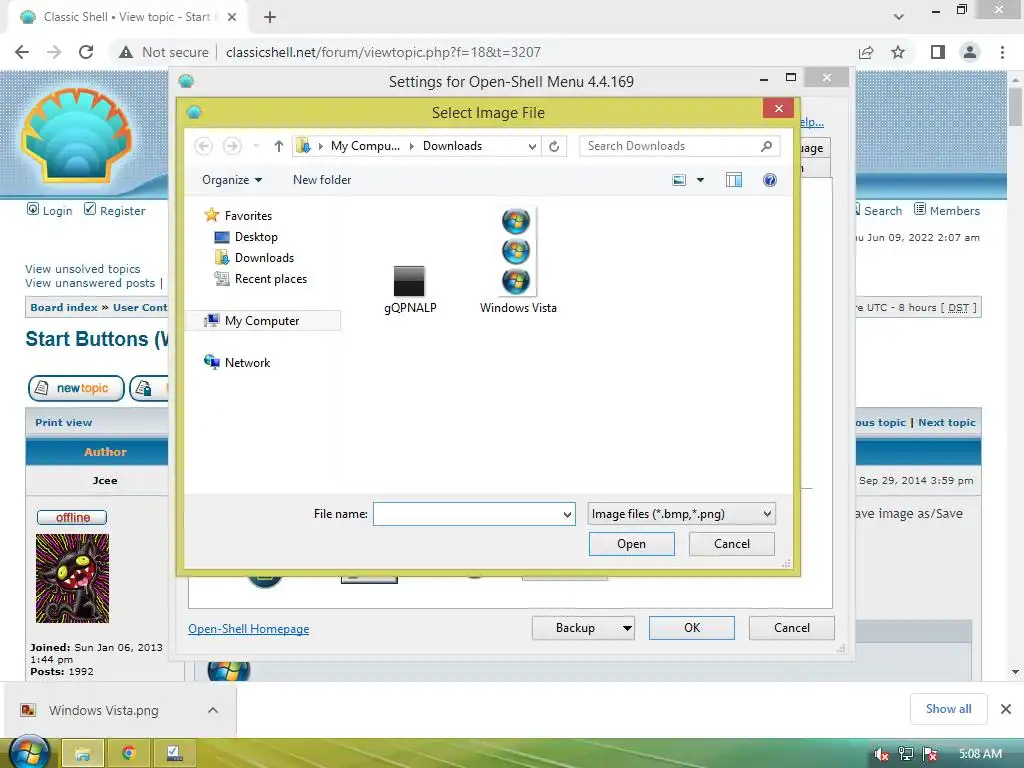The height and width of the screenshot is (768, 1024).
Task: Select My Computer in navigation pane
Action: click(x=262, y=321)
